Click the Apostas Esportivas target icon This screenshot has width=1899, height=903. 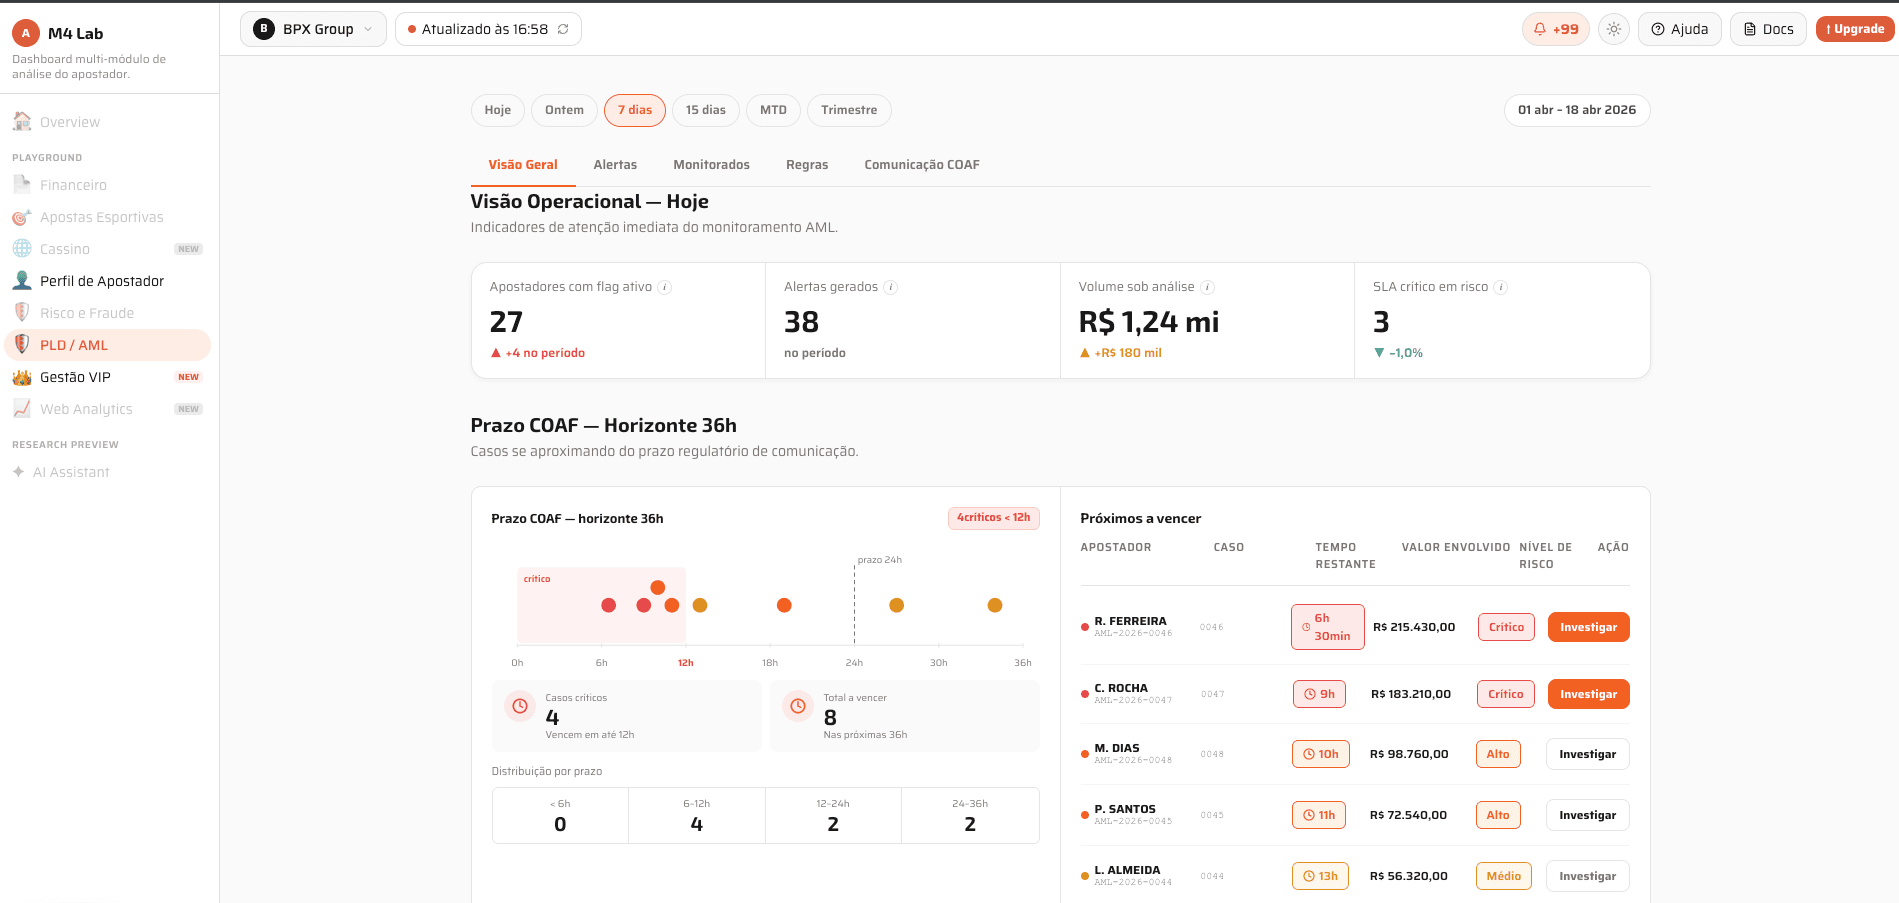(x=22, y=217)
